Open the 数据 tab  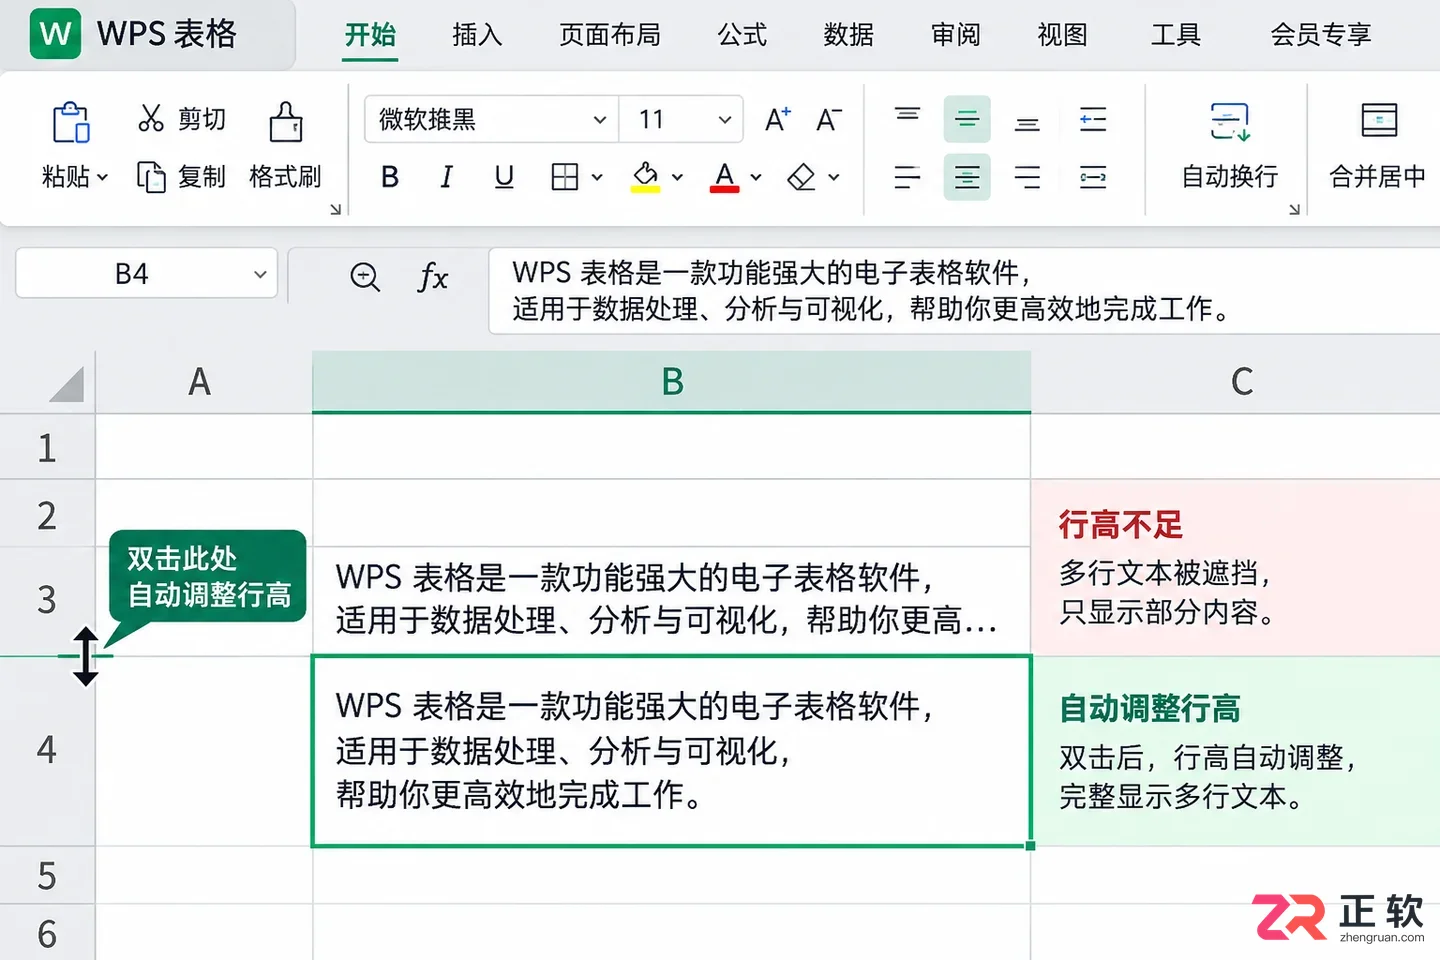click(x=849, y=35)
